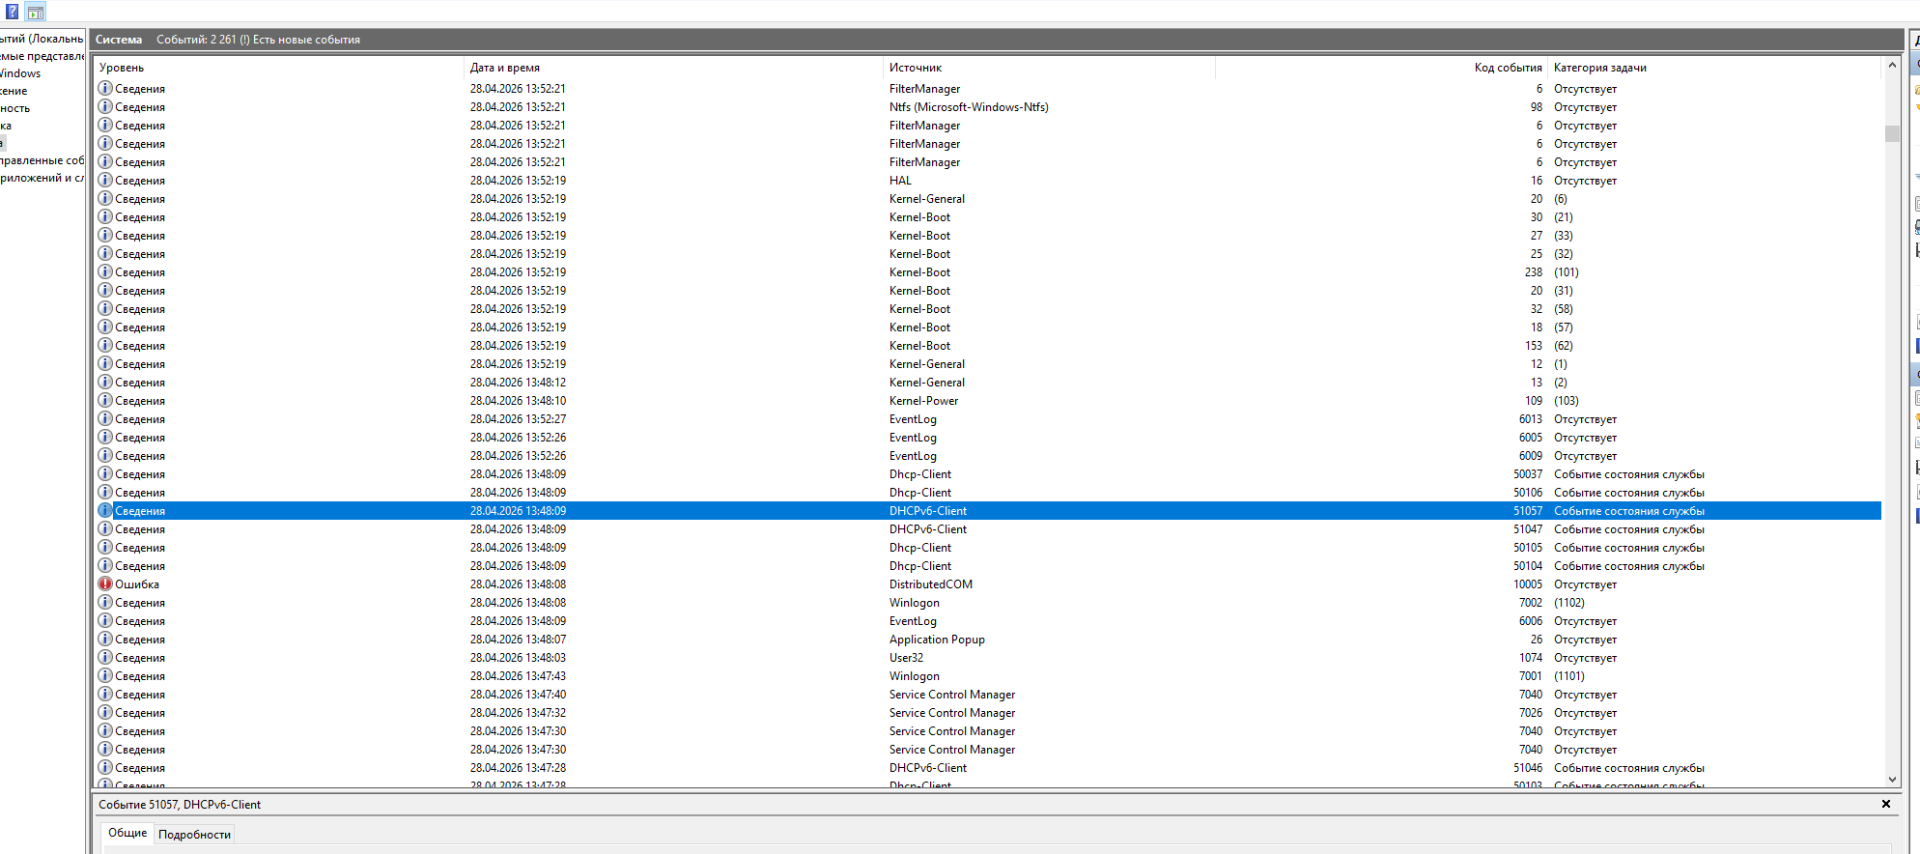Click the info icon on the HAL event row

[x=105, y=180]
